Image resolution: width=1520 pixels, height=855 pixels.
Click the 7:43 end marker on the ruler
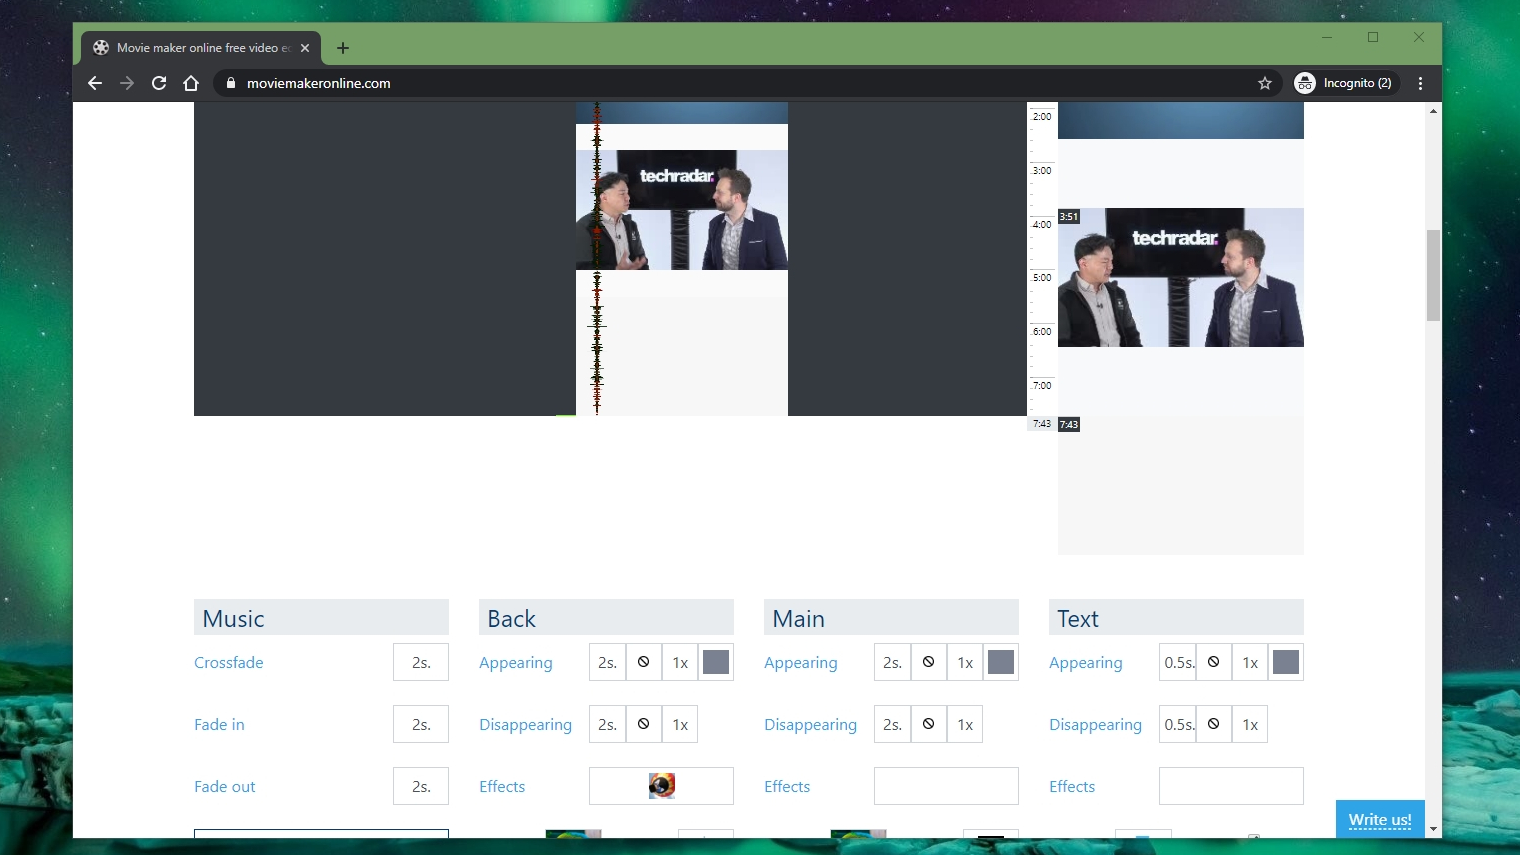[1042, 424]
